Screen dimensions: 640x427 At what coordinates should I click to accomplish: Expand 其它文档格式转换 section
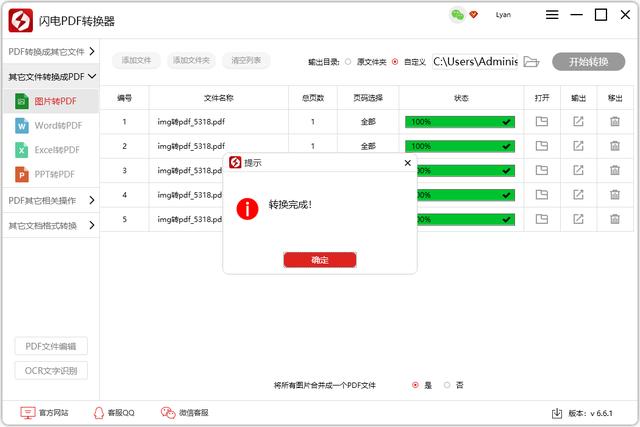pos(51,225)
